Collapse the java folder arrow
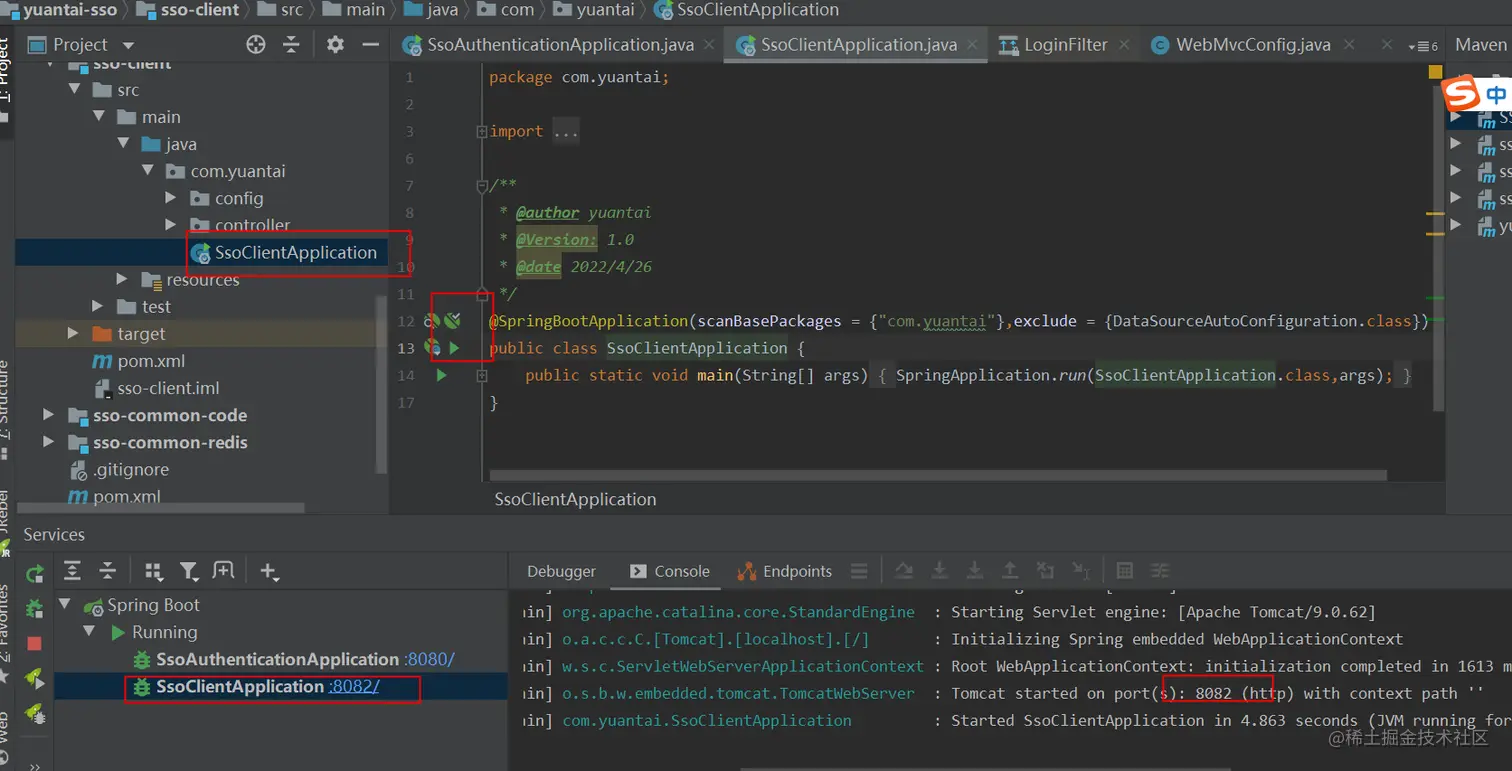The image size is (1512, 771). (x=123, y=144)
